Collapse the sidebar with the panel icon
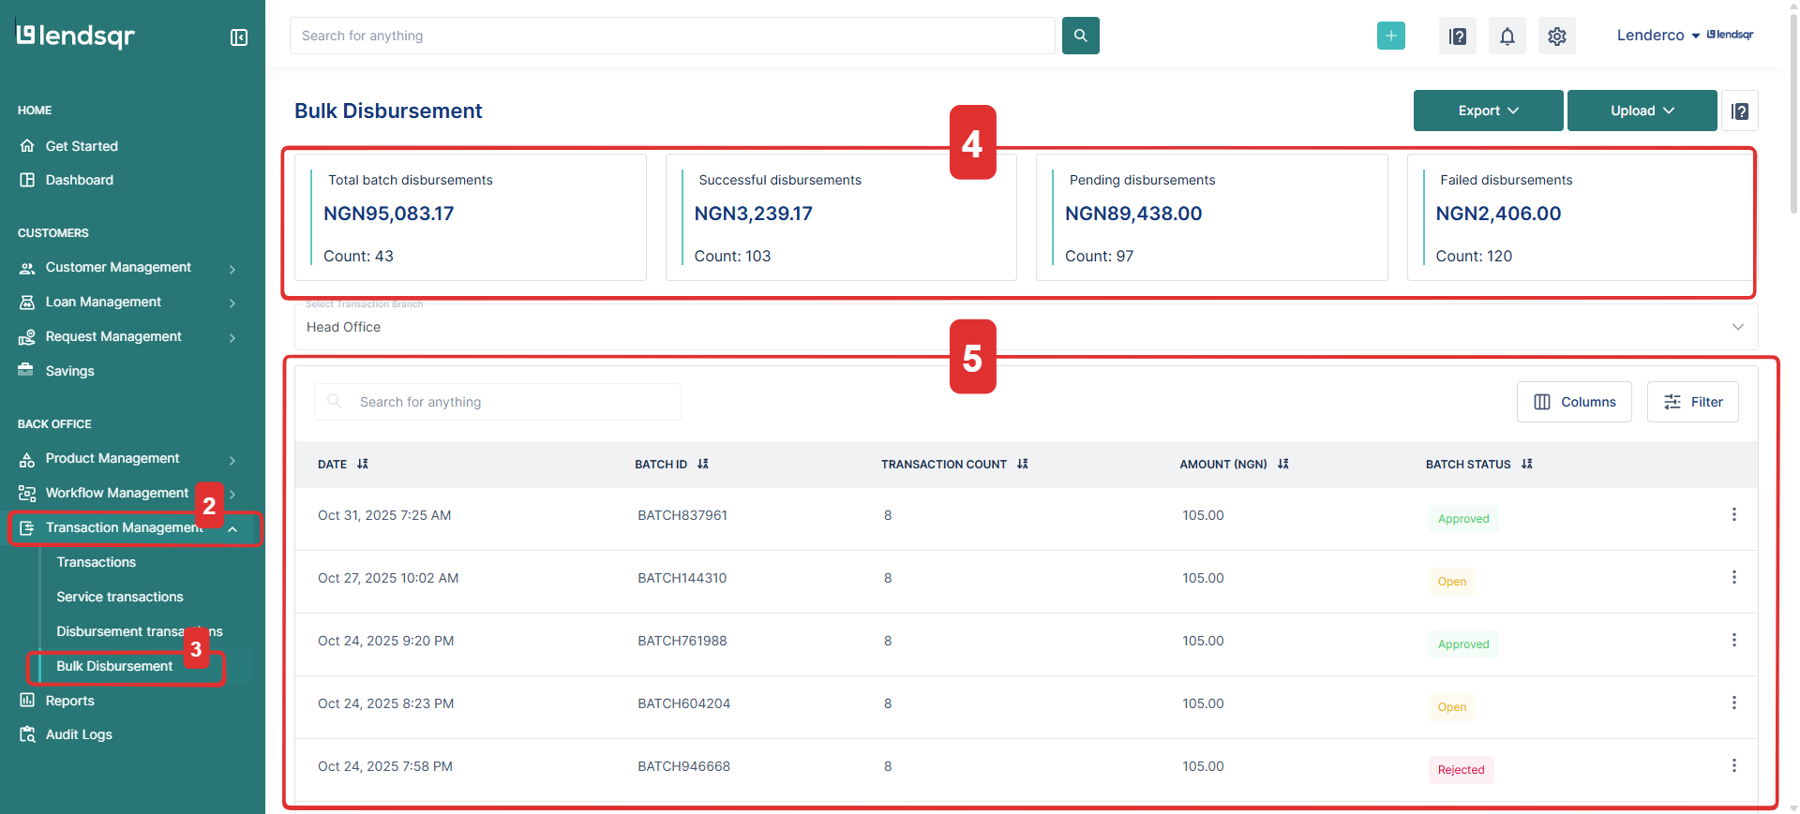1800x814 pixels. 239,37
